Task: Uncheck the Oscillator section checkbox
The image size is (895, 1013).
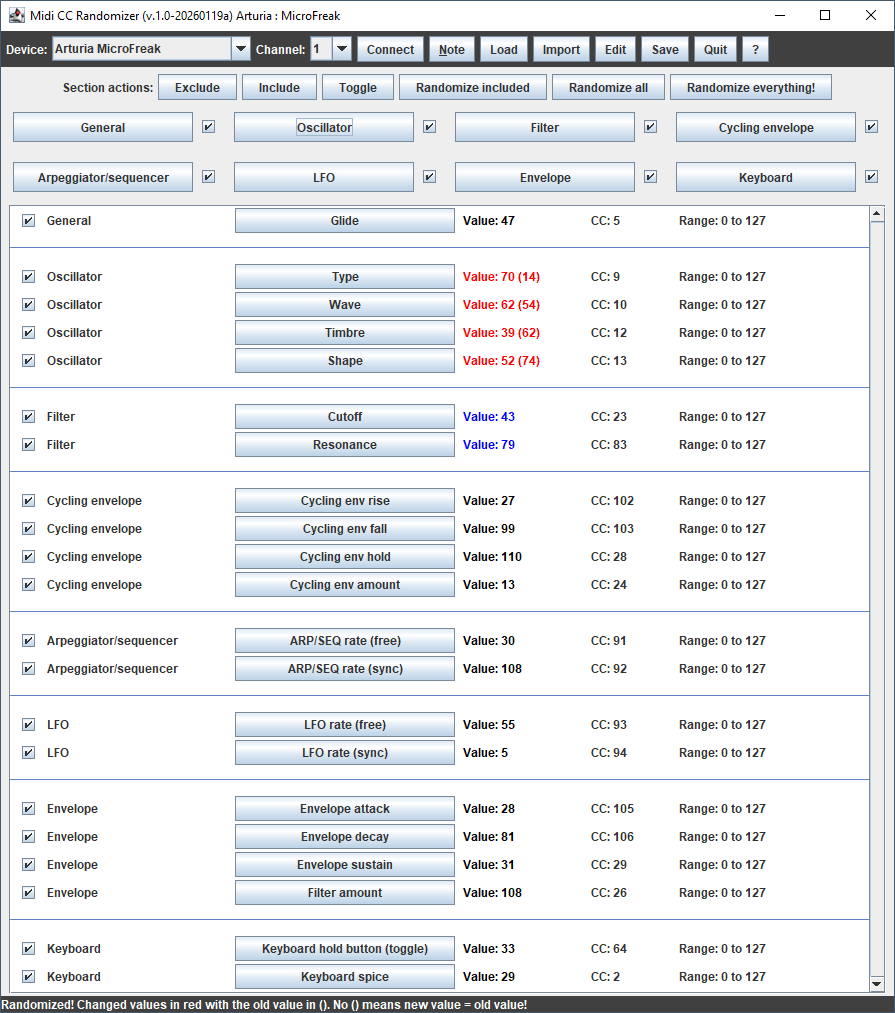Action: click(429, 127)
